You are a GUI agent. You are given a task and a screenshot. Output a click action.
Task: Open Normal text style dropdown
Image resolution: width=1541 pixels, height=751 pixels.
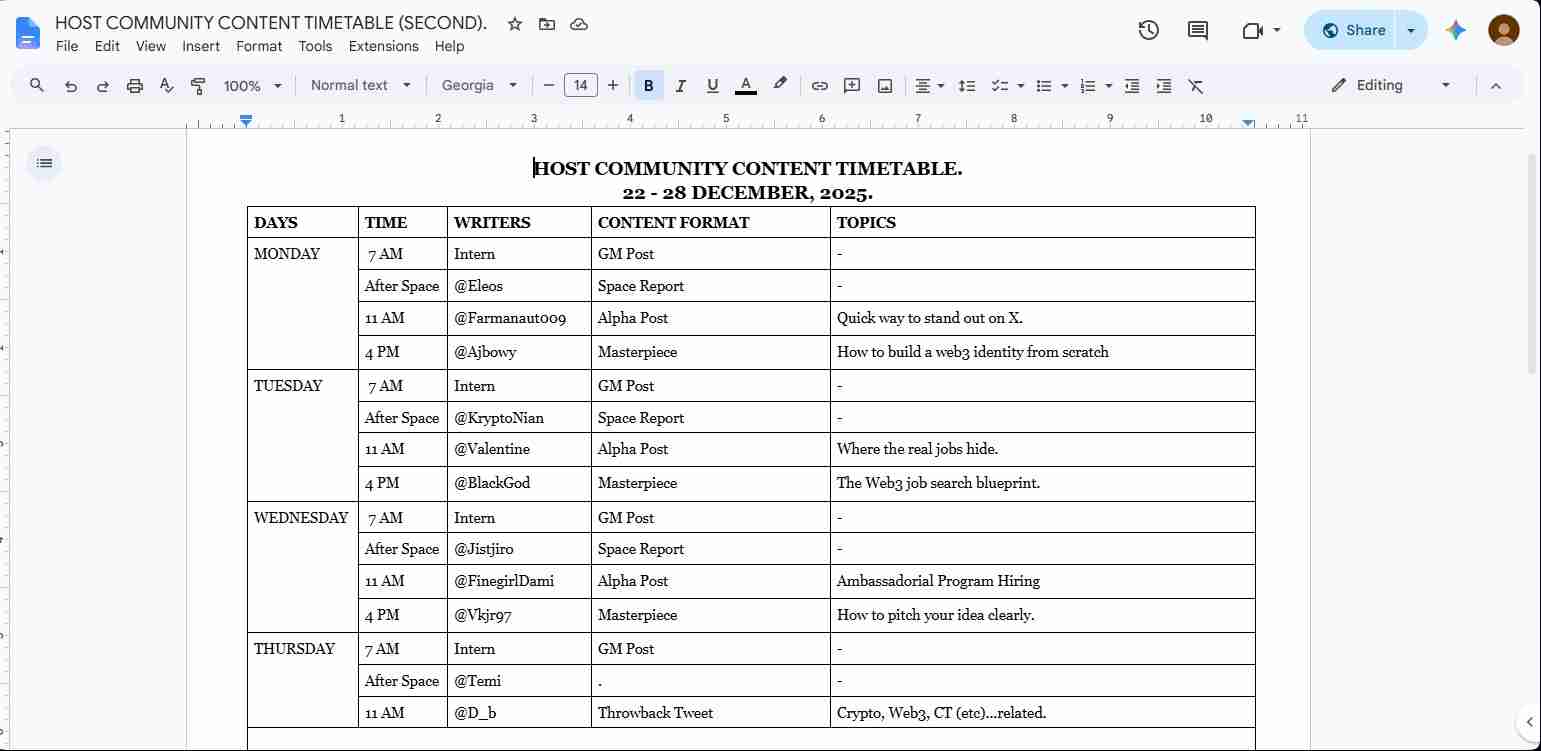pyautogui.click(x=360, y=86)
